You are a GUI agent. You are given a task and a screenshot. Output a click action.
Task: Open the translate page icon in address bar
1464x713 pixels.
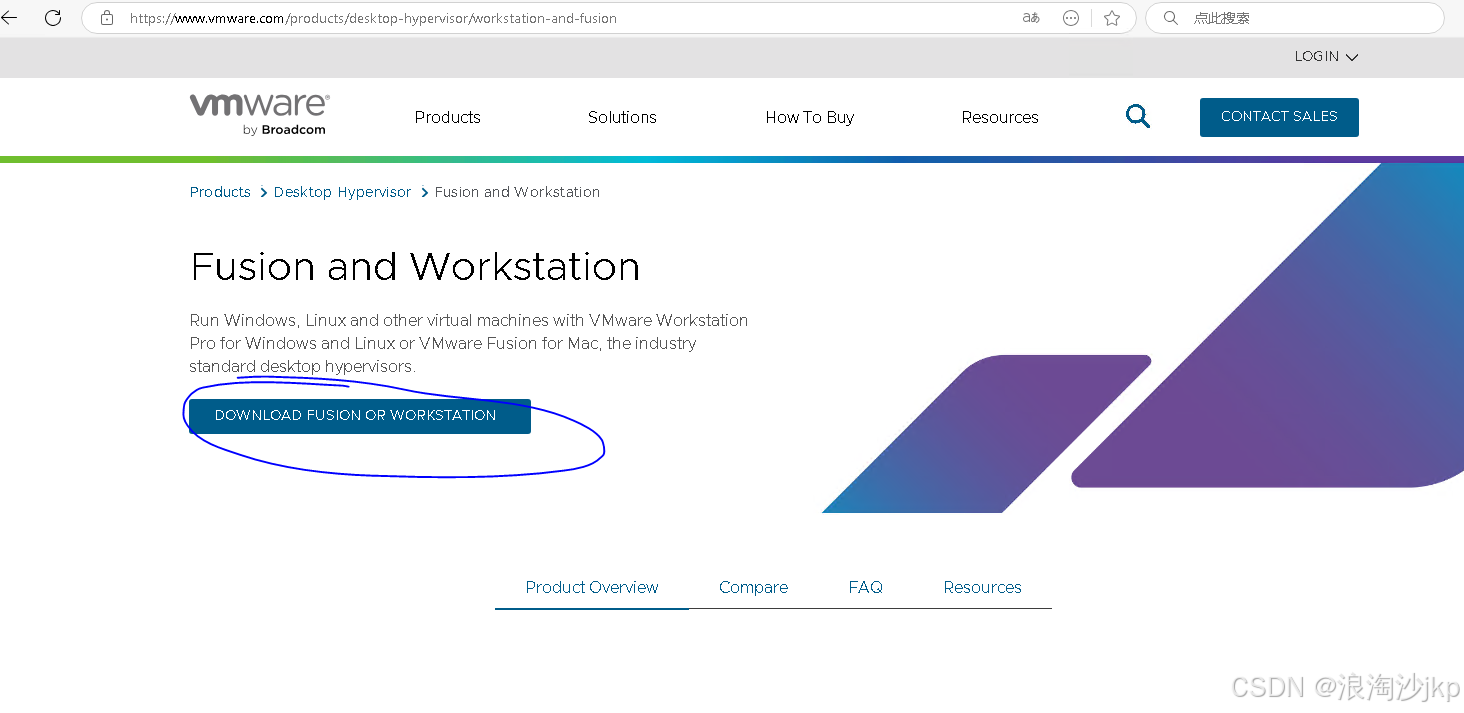[1031, 18]
